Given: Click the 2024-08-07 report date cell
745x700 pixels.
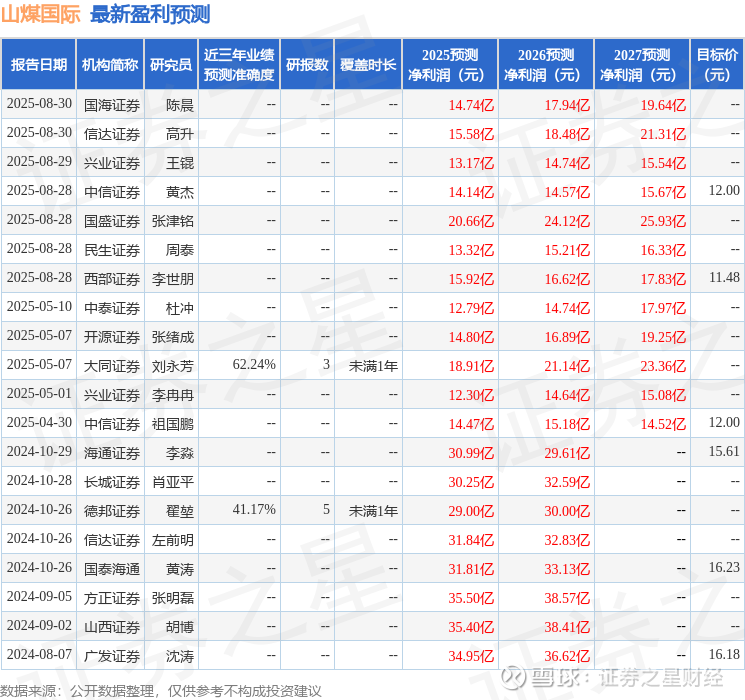Looking at the screenshot, I should [39, 654].
